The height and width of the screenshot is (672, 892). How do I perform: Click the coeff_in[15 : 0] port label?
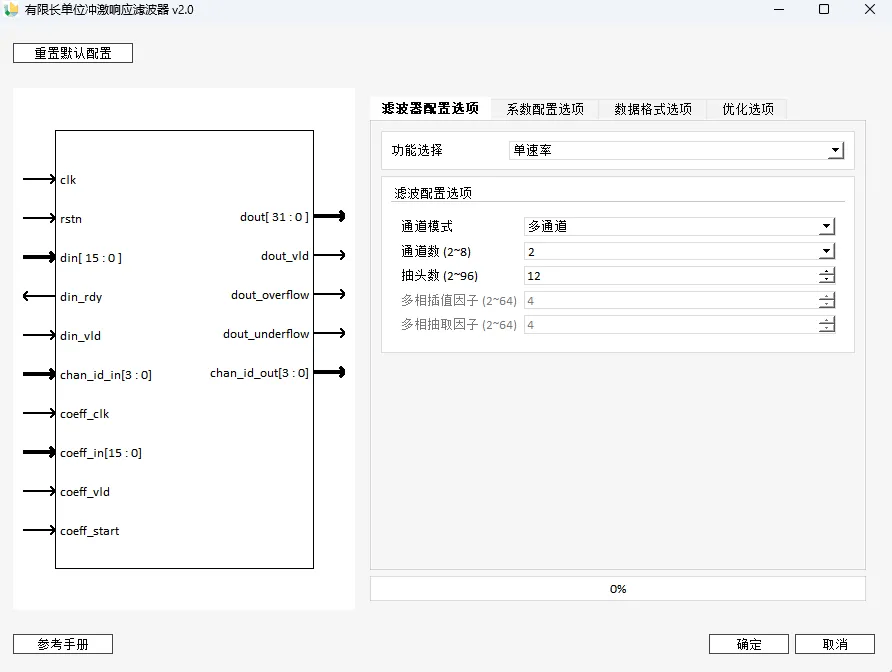[101, 453]
